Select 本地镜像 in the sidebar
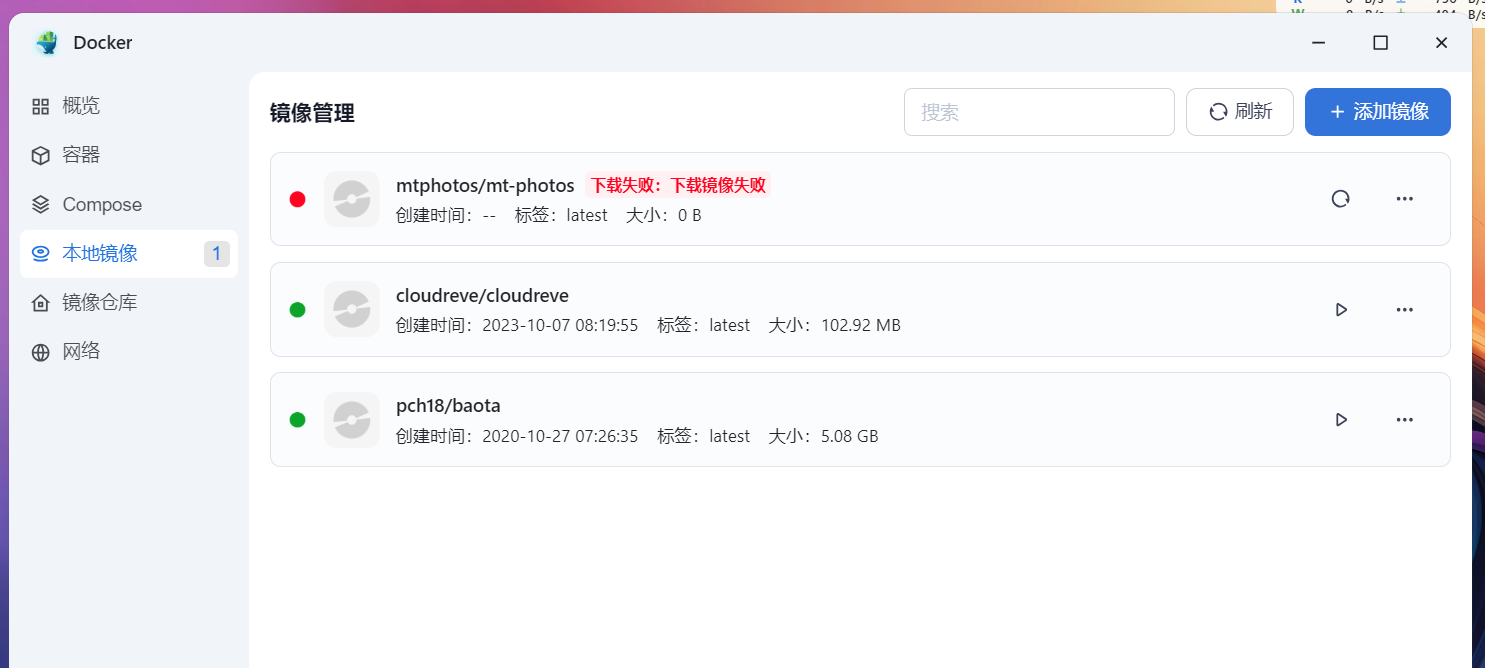Screen dimensions: 1485x668 point(129,254)
